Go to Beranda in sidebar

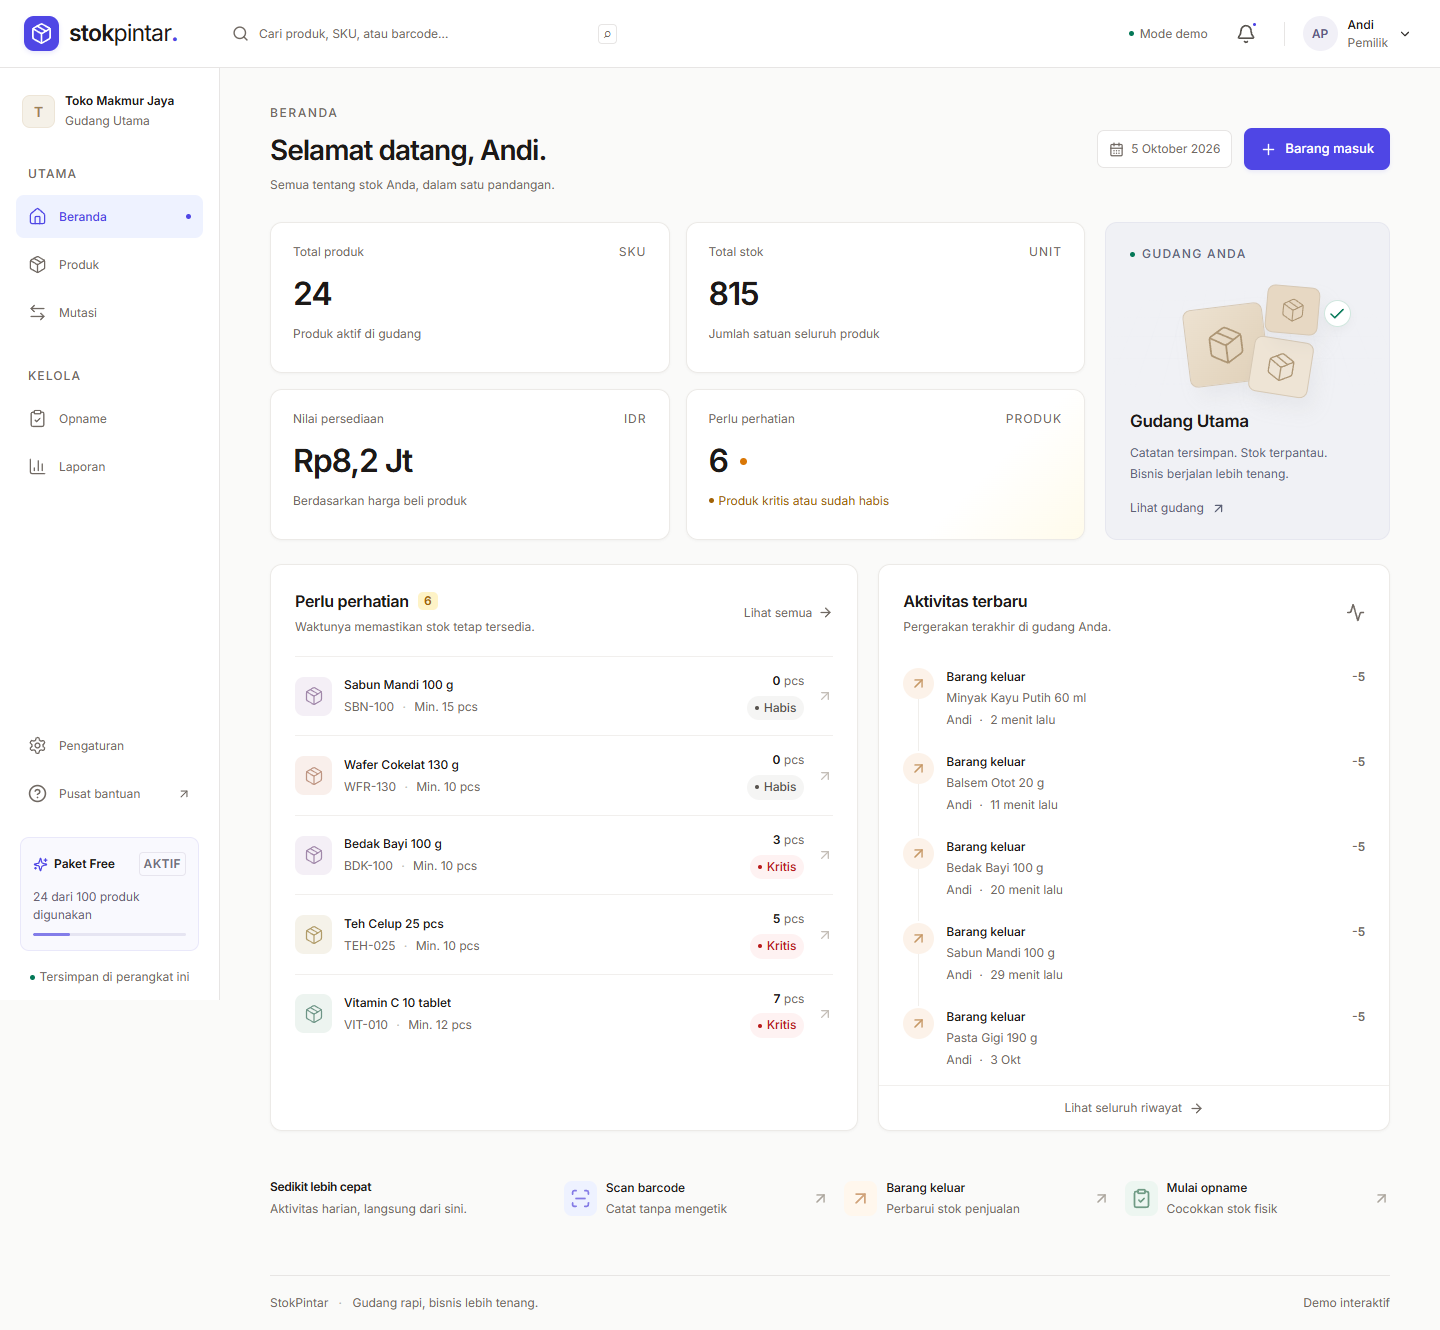pos(110,217)
